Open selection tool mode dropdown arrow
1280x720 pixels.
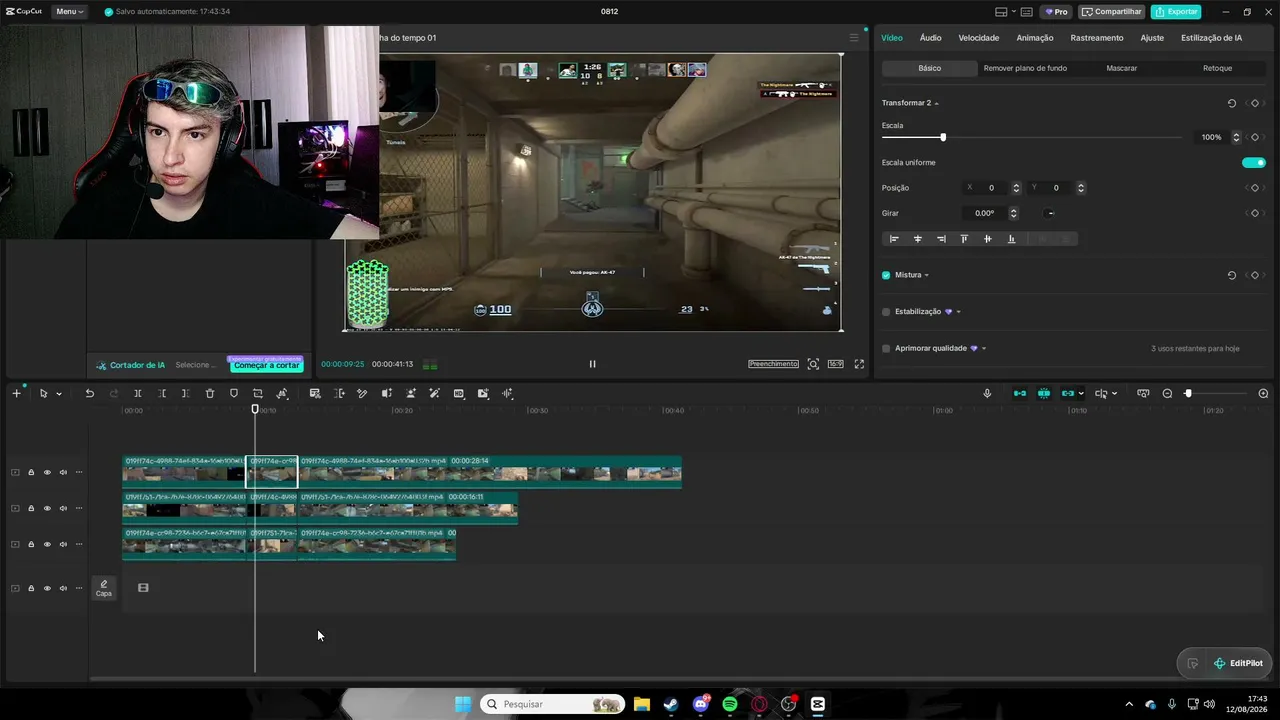59,394
